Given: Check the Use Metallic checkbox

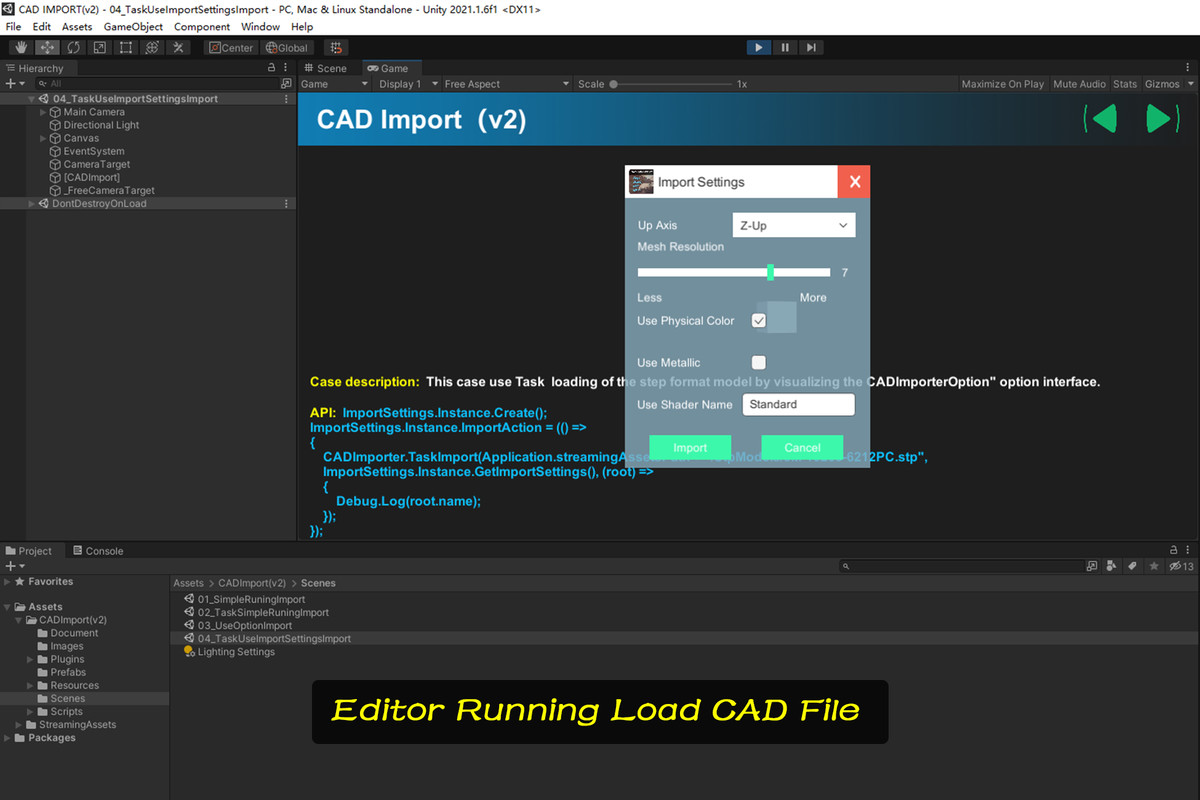Looking at the screenshot, I should coord(759,362).
